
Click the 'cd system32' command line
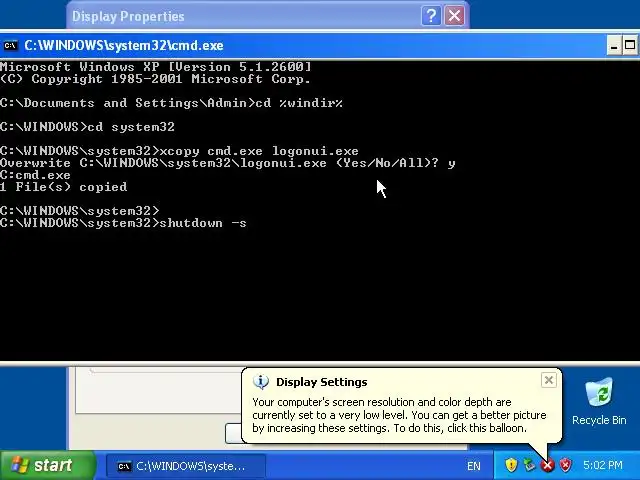point(87,127)
